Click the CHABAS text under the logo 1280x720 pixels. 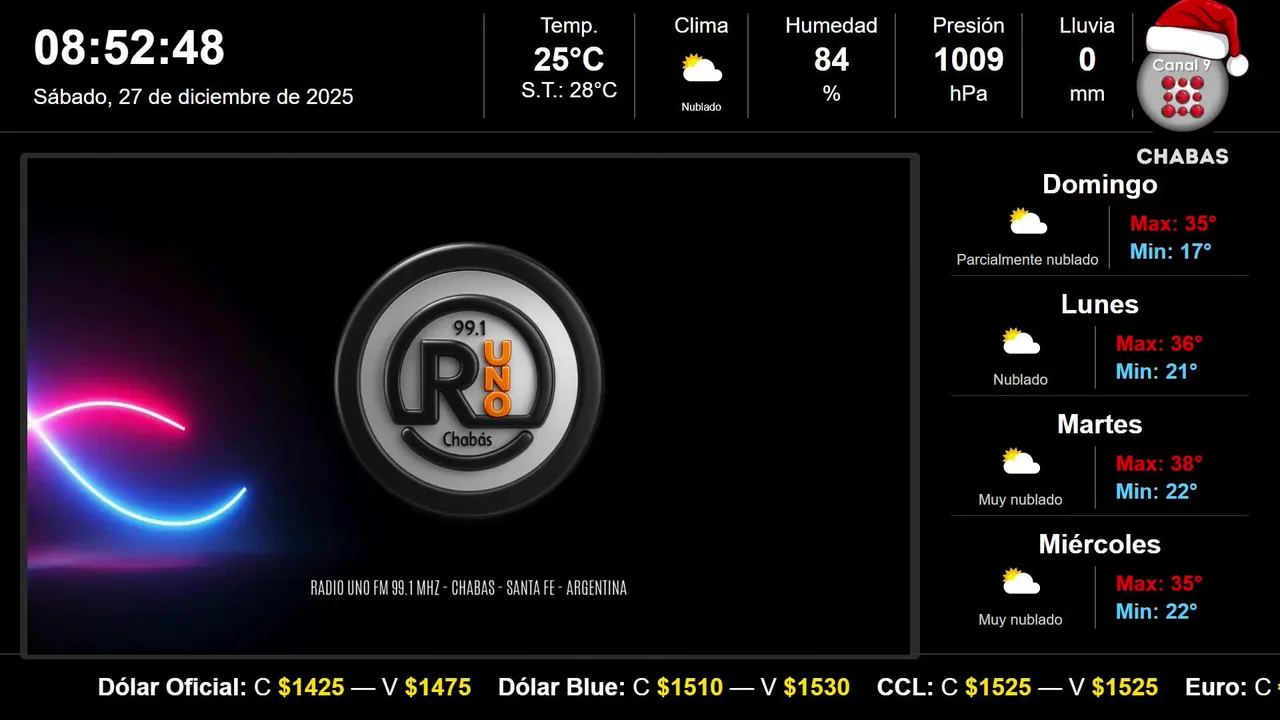1182,156
